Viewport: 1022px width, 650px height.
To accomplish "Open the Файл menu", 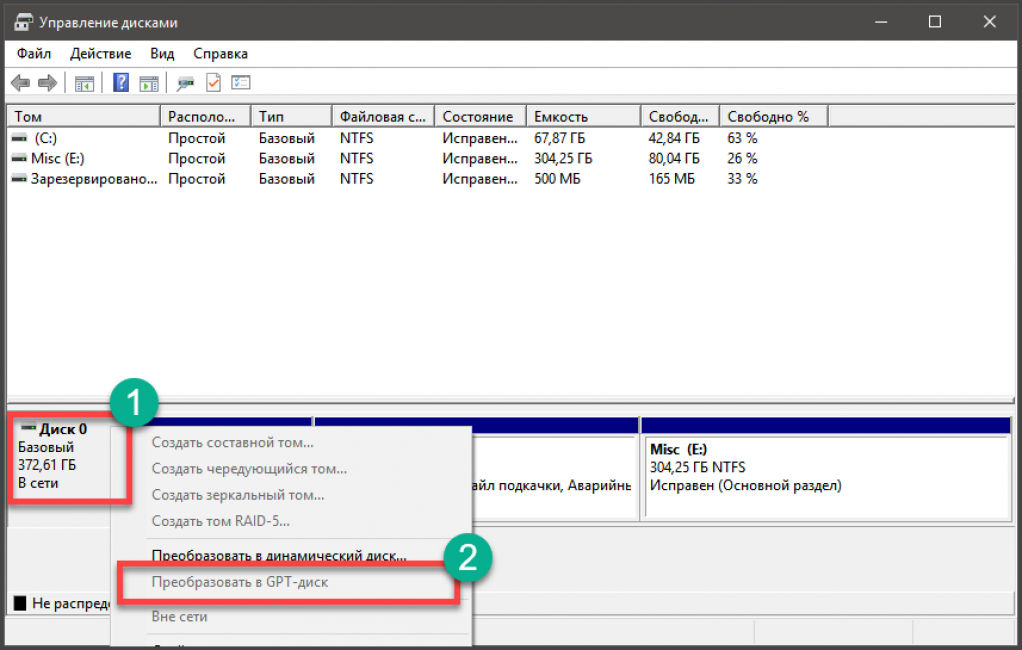I will (34, 53).
